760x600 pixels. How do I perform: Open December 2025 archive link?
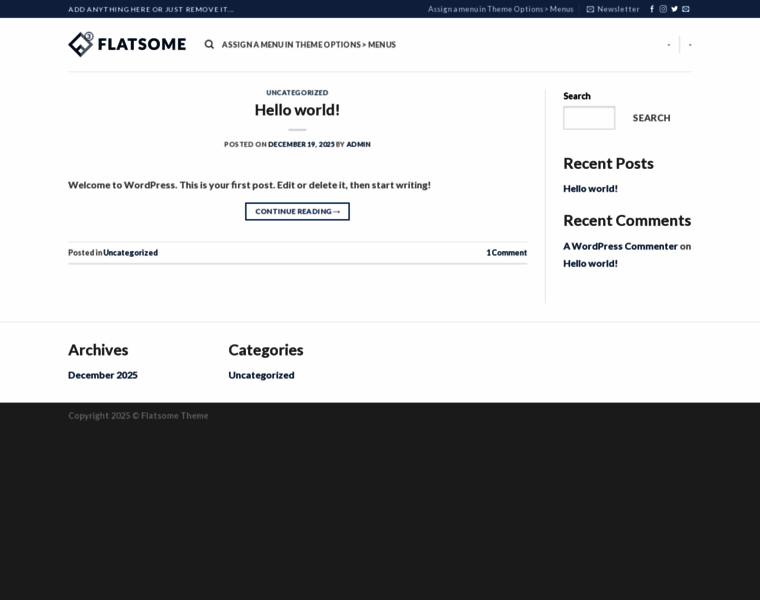tap(103, 375)
